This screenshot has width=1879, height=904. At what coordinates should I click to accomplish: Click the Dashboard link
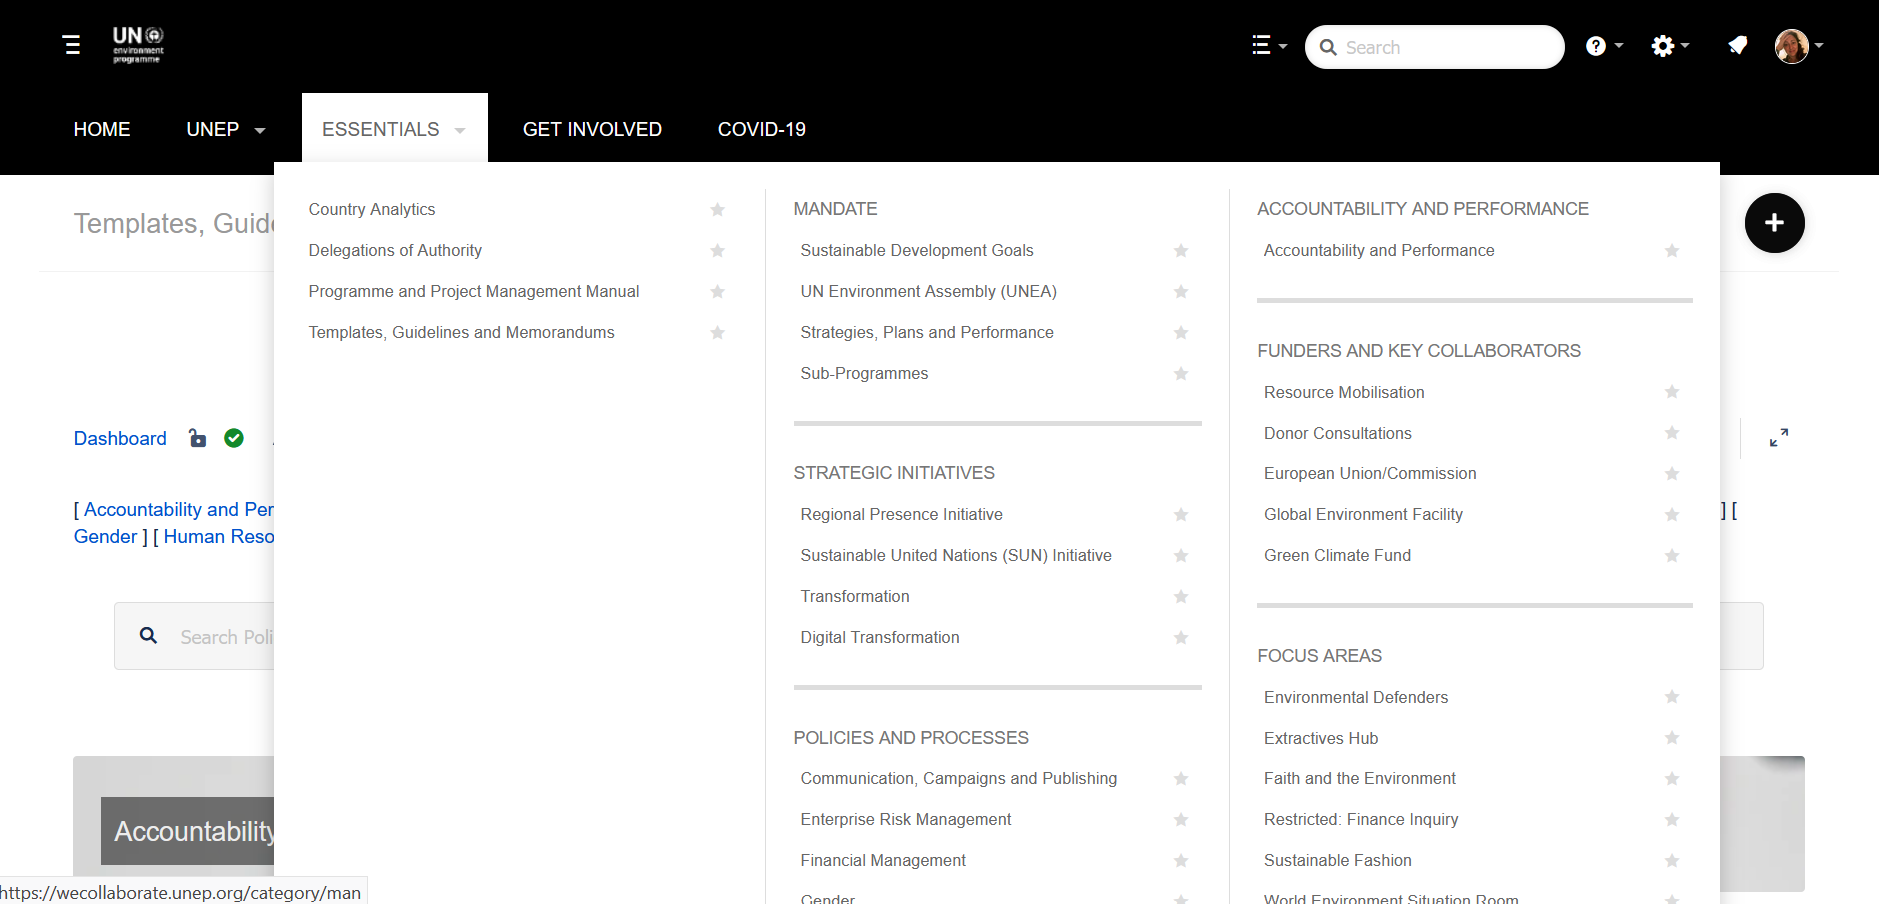point(120,438)
